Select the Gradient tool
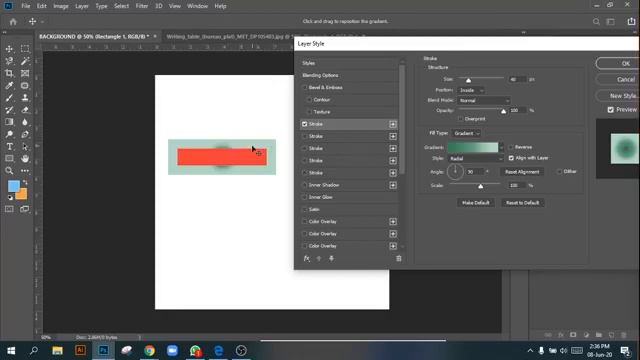 point(9,122)
